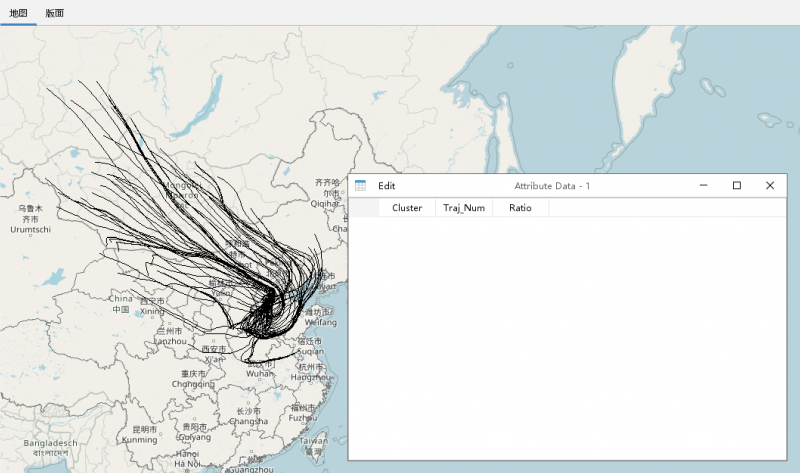The image size is (800, 473).
Task: Select the Traj_Num column header
Action: coord(464,208)
